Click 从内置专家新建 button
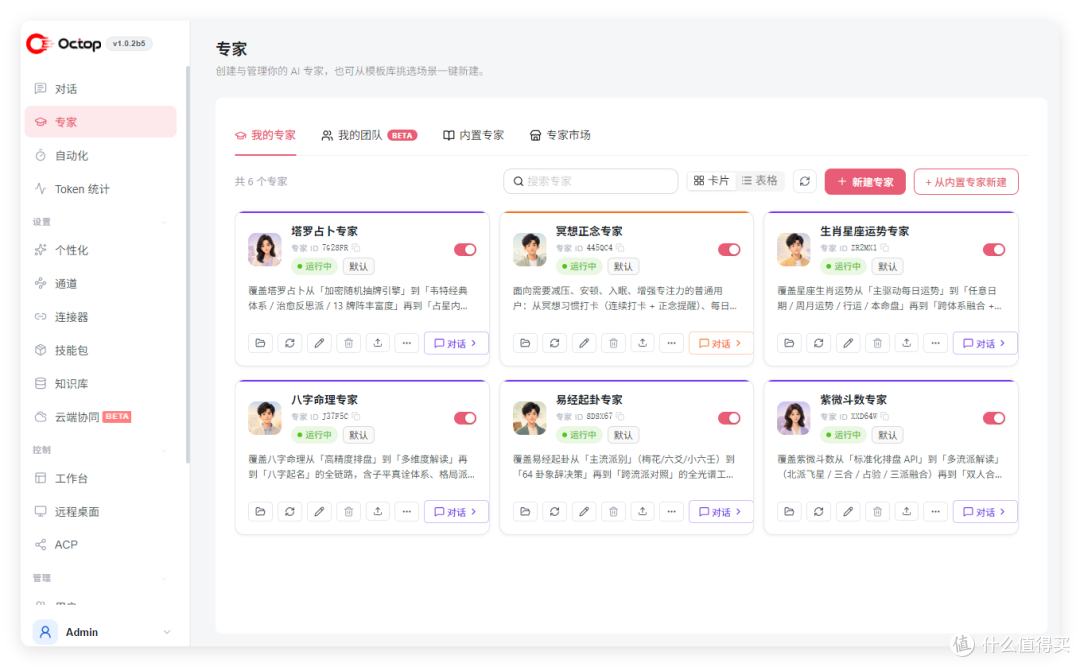The height and width of the screenshot is (667, 1080). click(x=966, y=182)
